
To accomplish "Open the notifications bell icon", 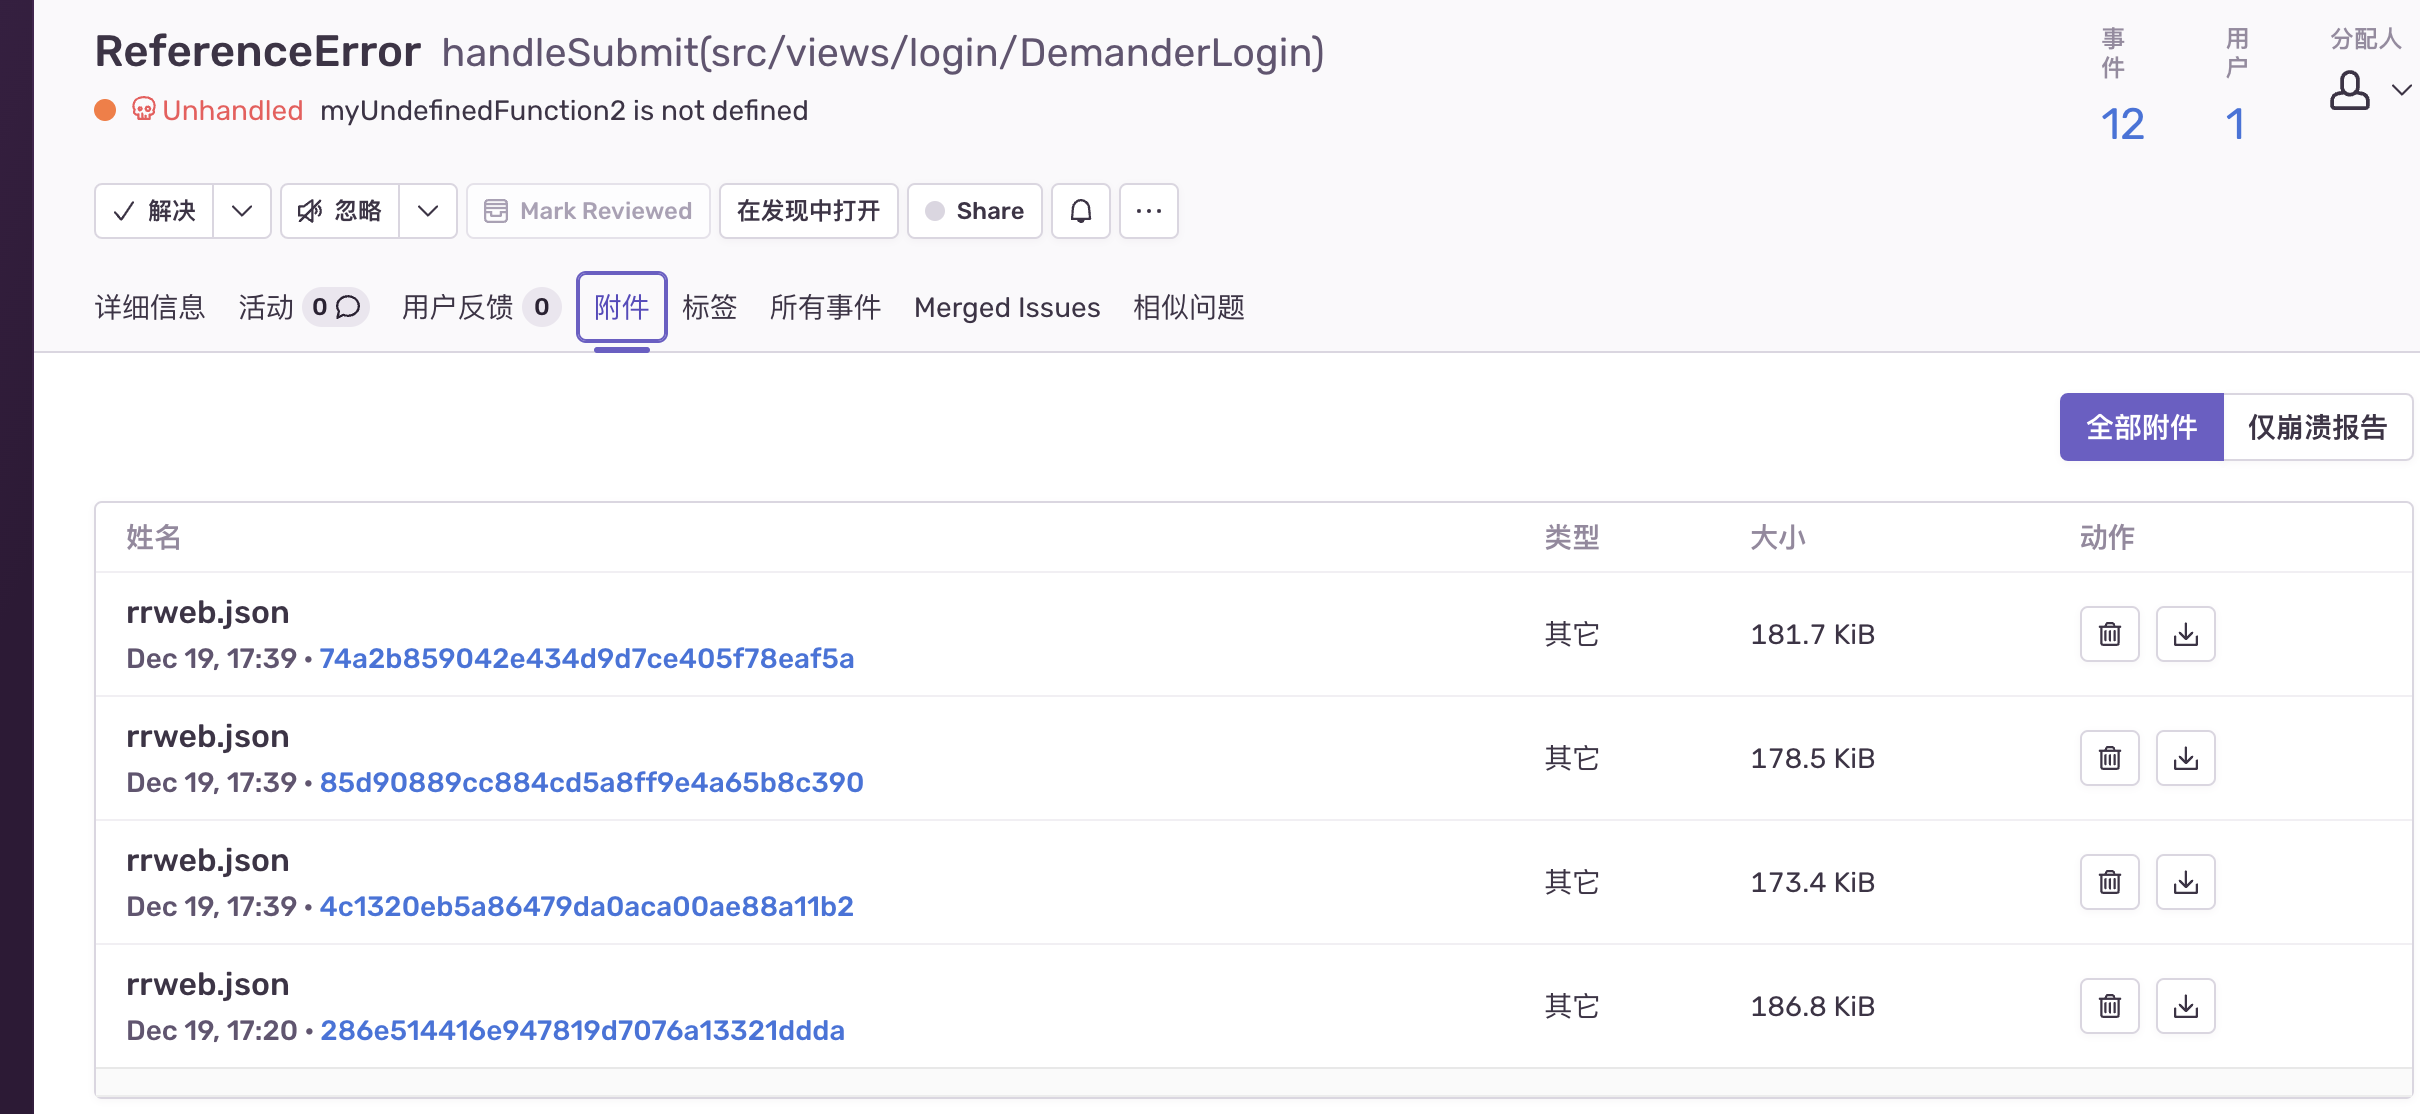I will coord(1080,211).
